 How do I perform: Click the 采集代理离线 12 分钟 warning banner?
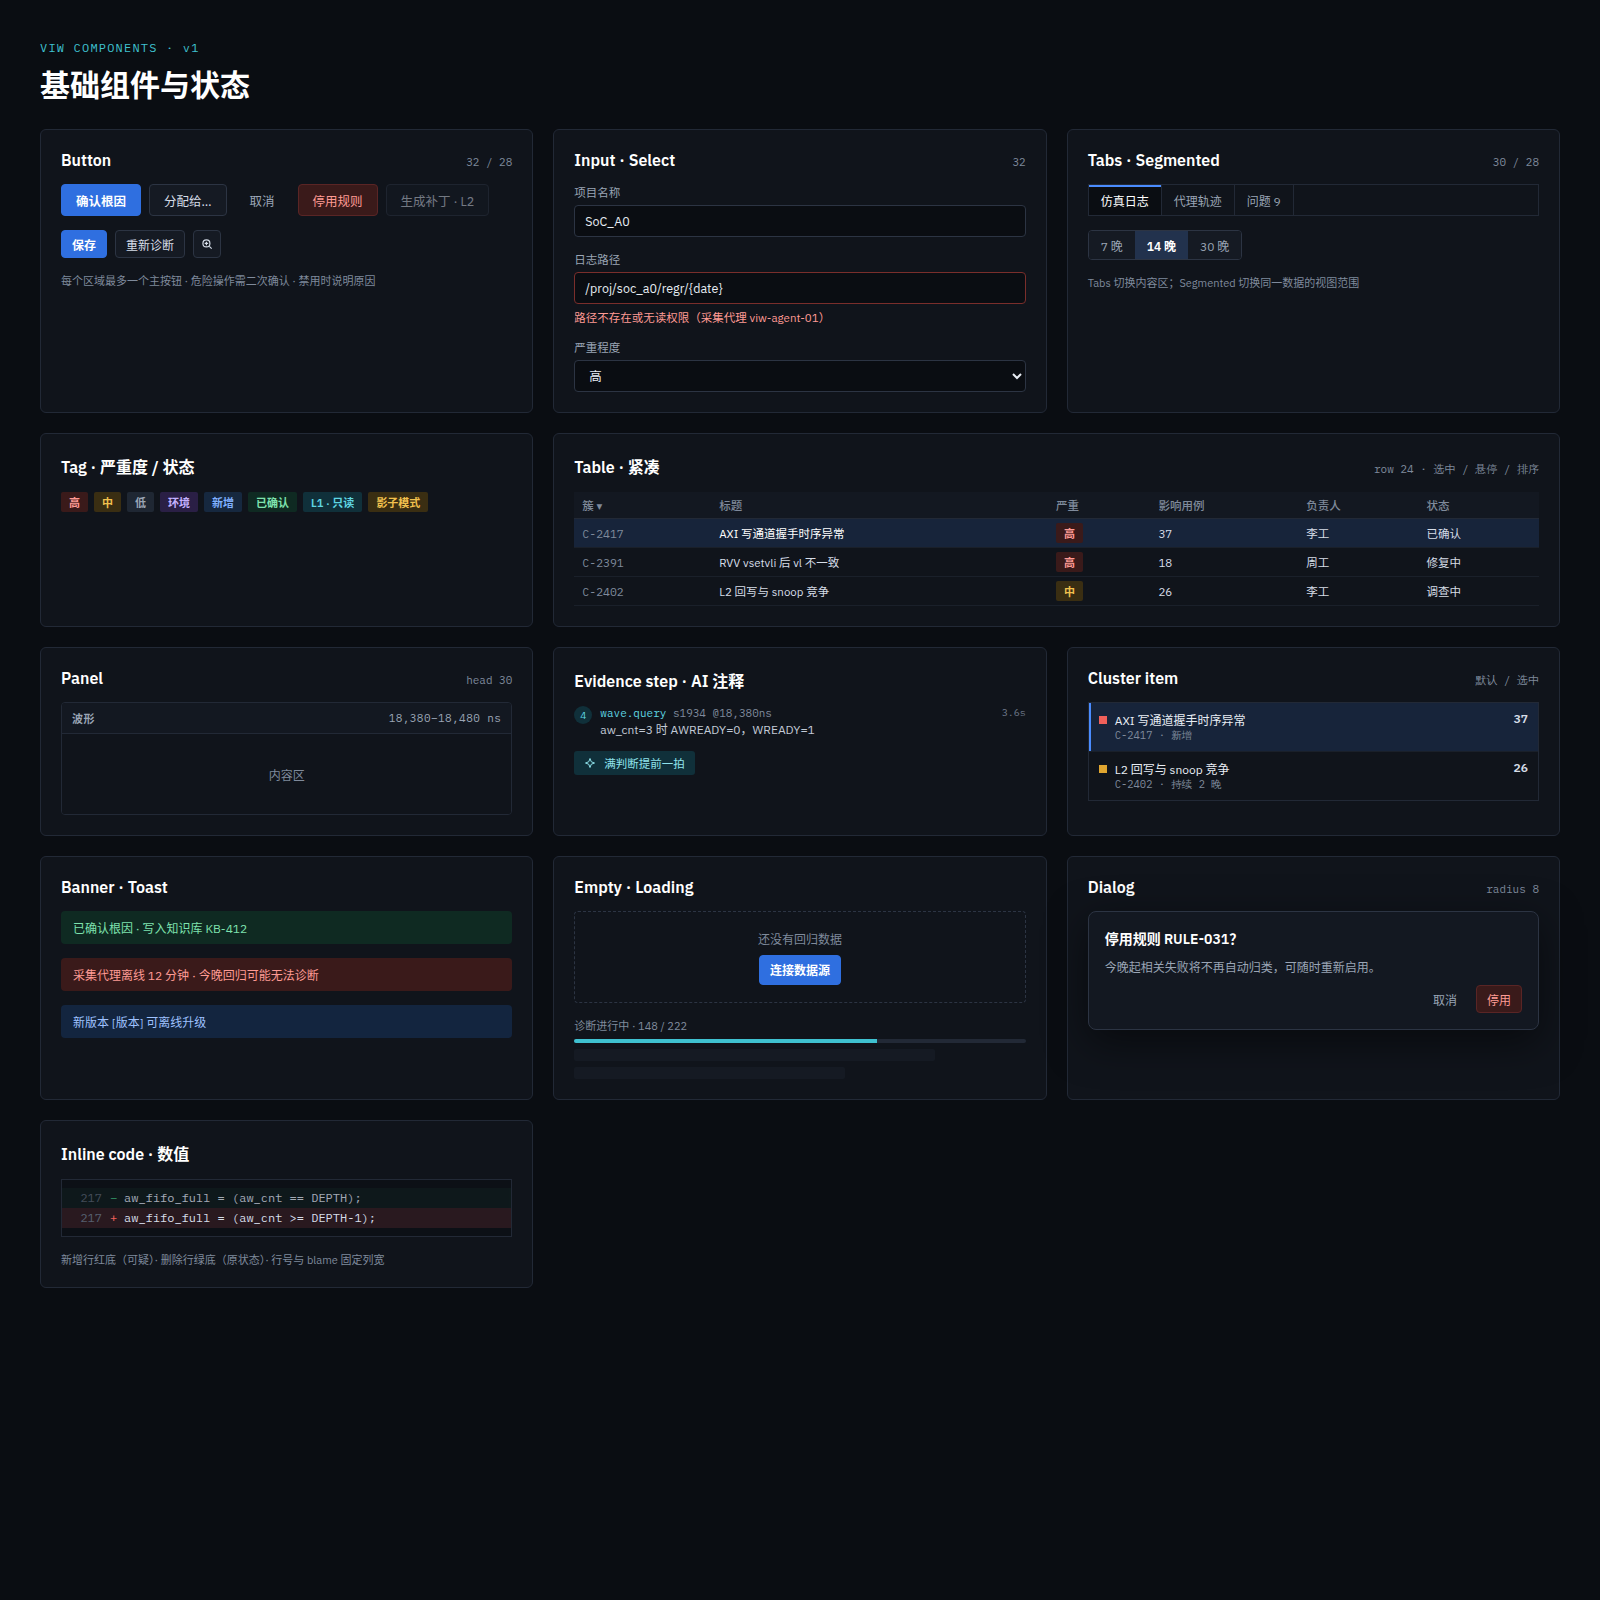286,974
